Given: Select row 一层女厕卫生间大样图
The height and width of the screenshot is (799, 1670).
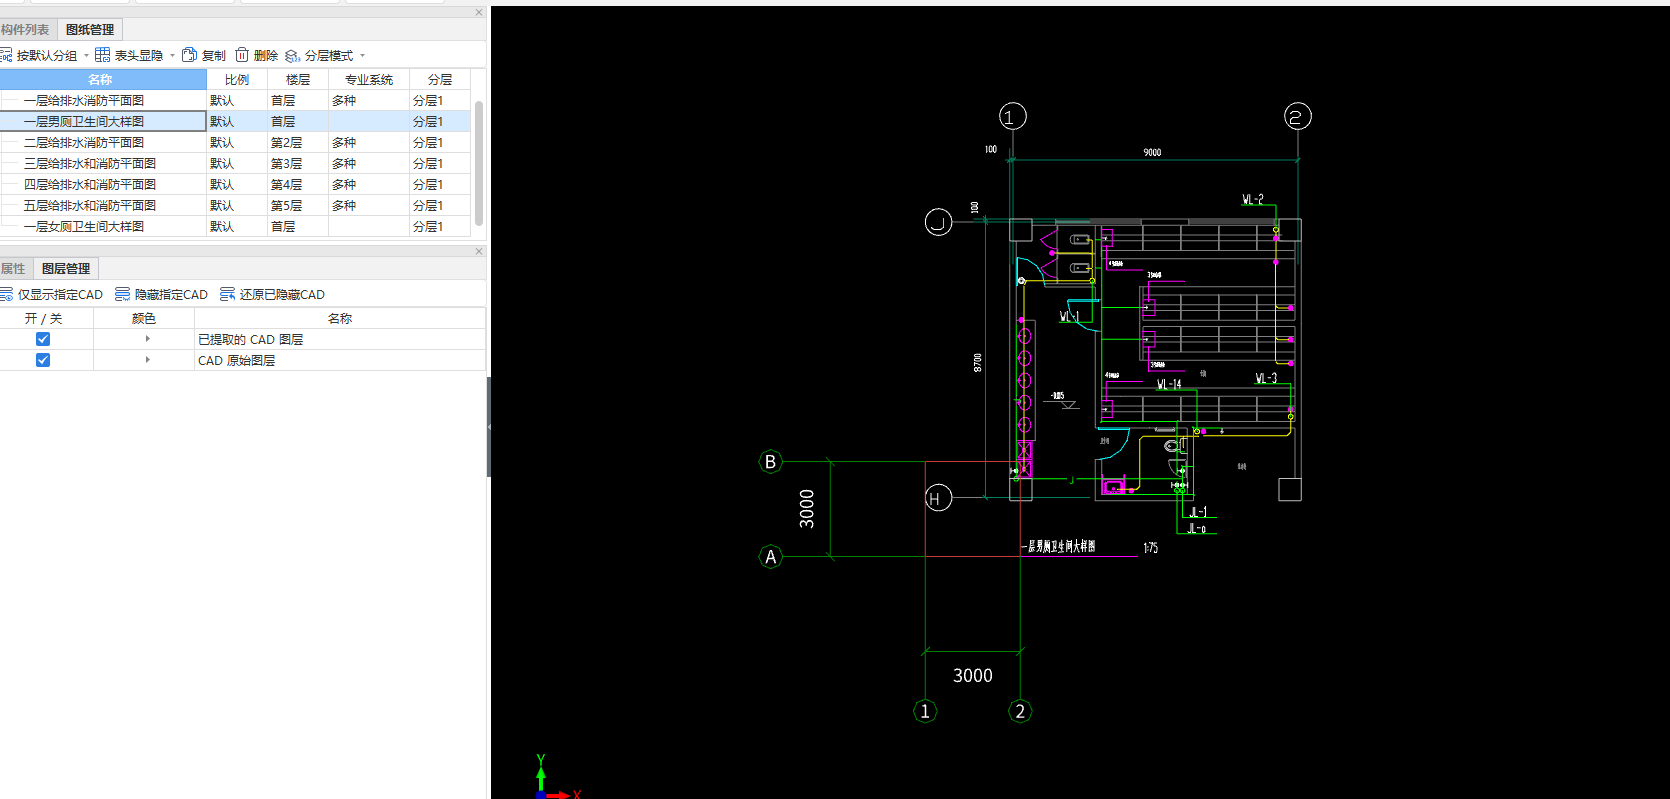Looking at the screenshot, I should pyautogui.click(x=235, y=227).
